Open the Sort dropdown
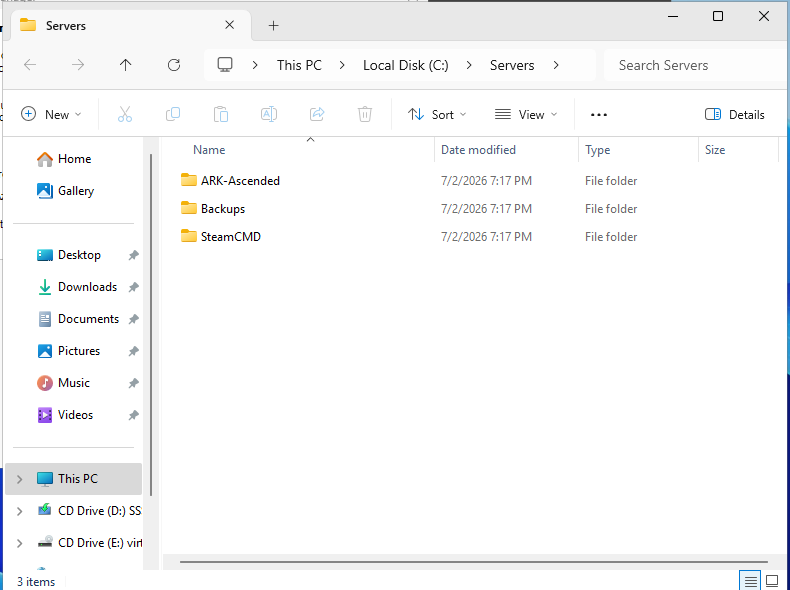Image resolution: width=790 pixels, height=590 pixels. pyautogui.click(x=436, y=114)
